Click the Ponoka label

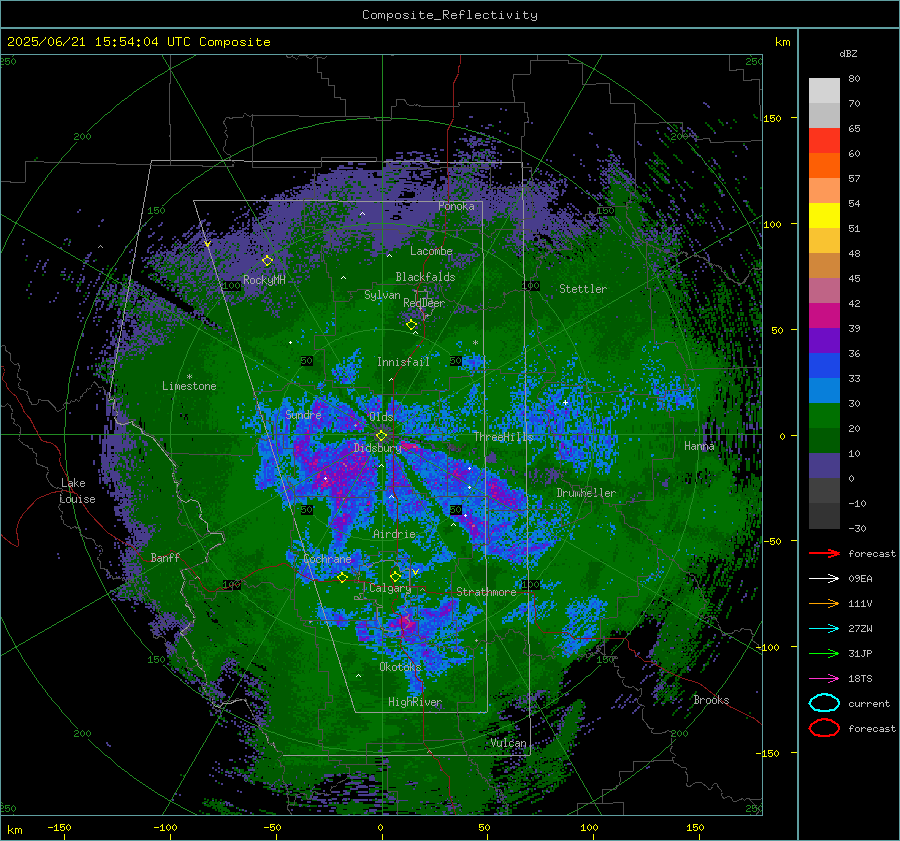coord(456,206)
